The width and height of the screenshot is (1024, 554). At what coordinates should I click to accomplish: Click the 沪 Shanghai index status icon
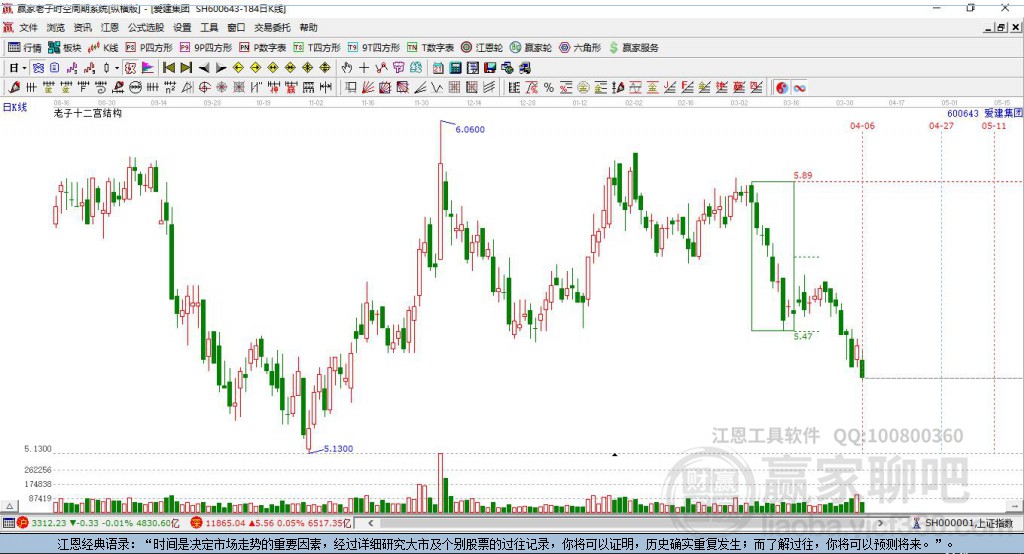point(23,523)
